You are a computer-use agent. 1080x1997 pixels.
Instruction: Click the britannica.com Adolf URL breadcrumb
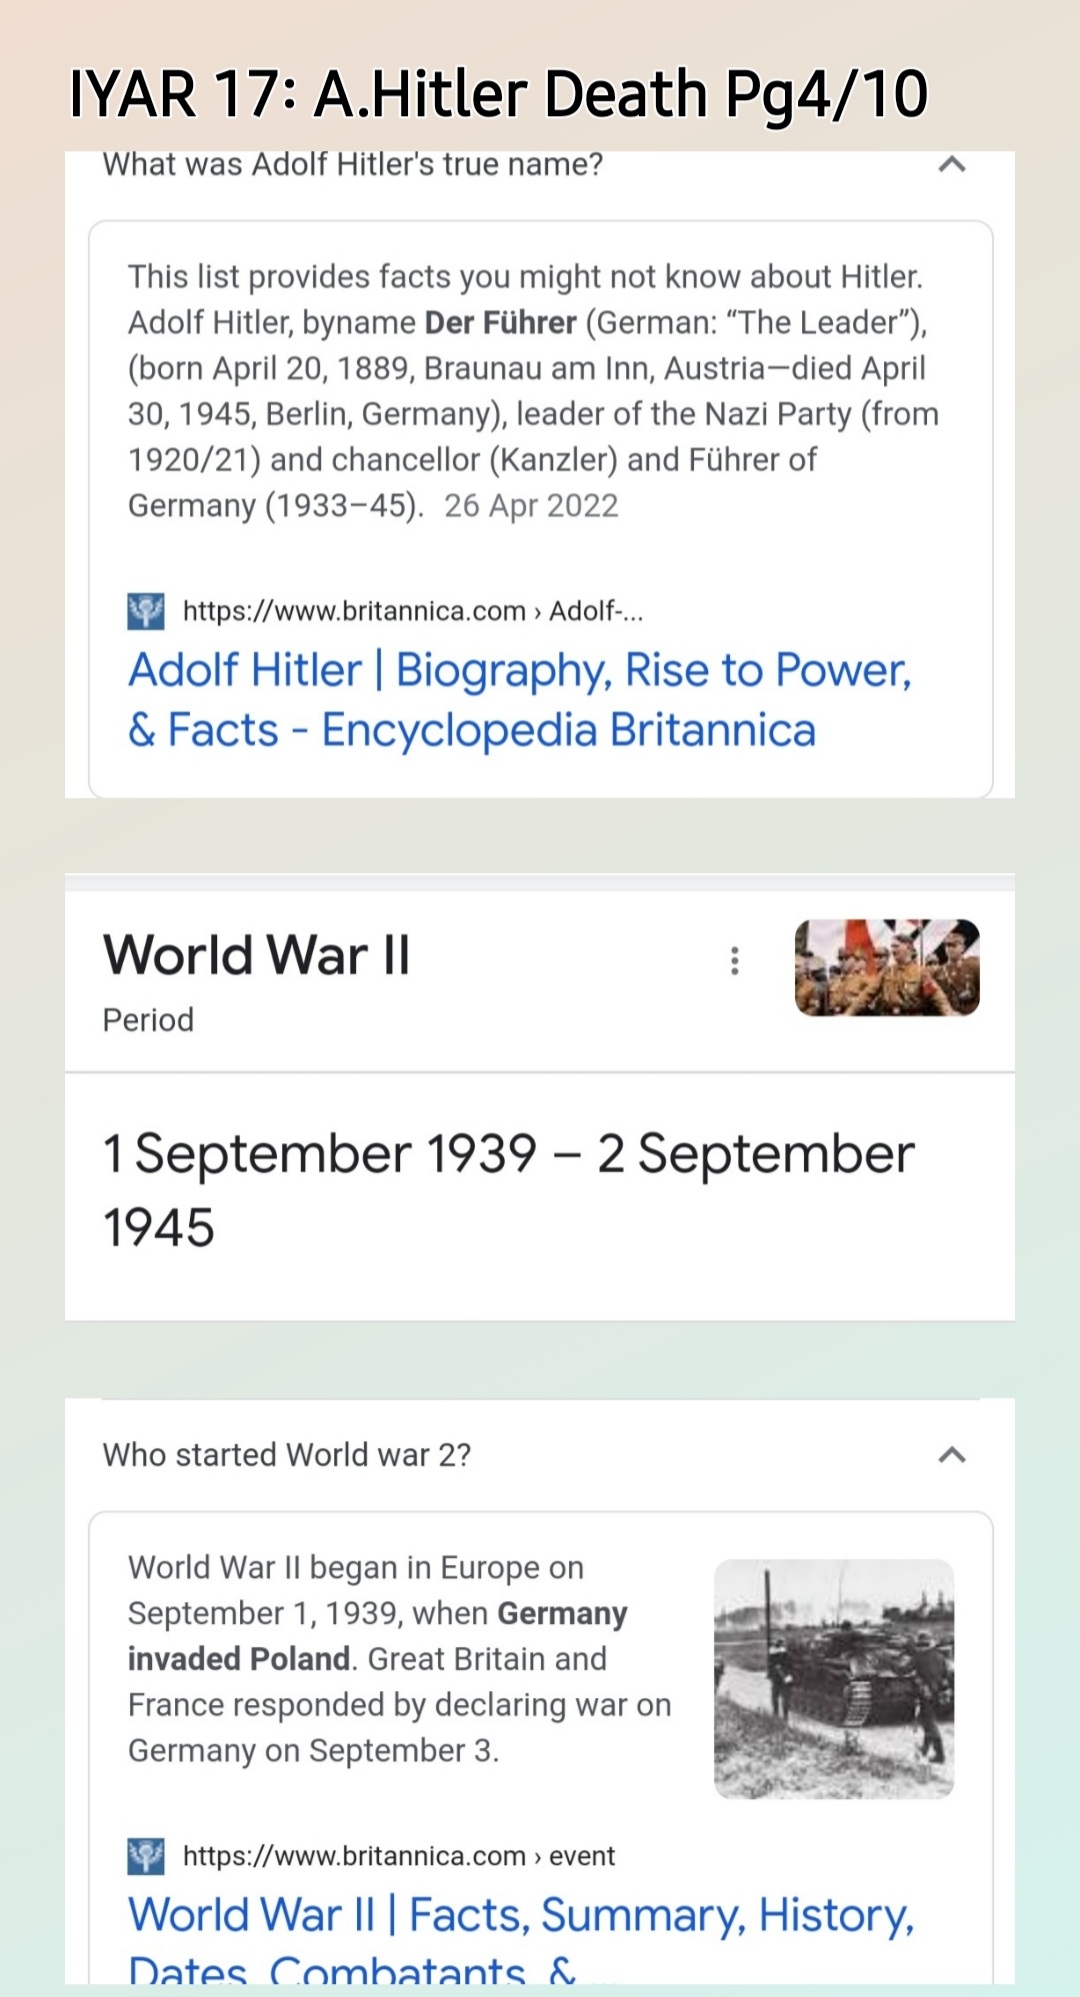pos(412,611)
